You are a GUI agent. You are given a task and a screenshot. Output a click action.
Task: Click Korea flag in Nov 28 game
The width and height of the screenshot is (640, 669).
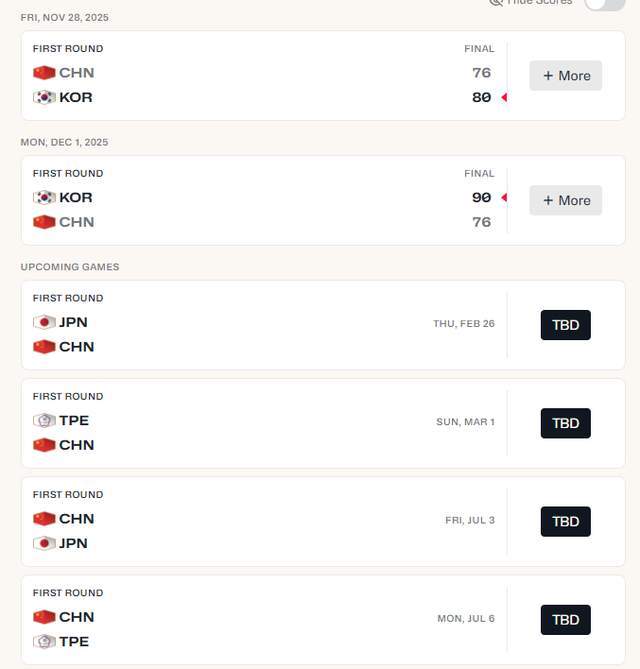click(x=44, y=98)
